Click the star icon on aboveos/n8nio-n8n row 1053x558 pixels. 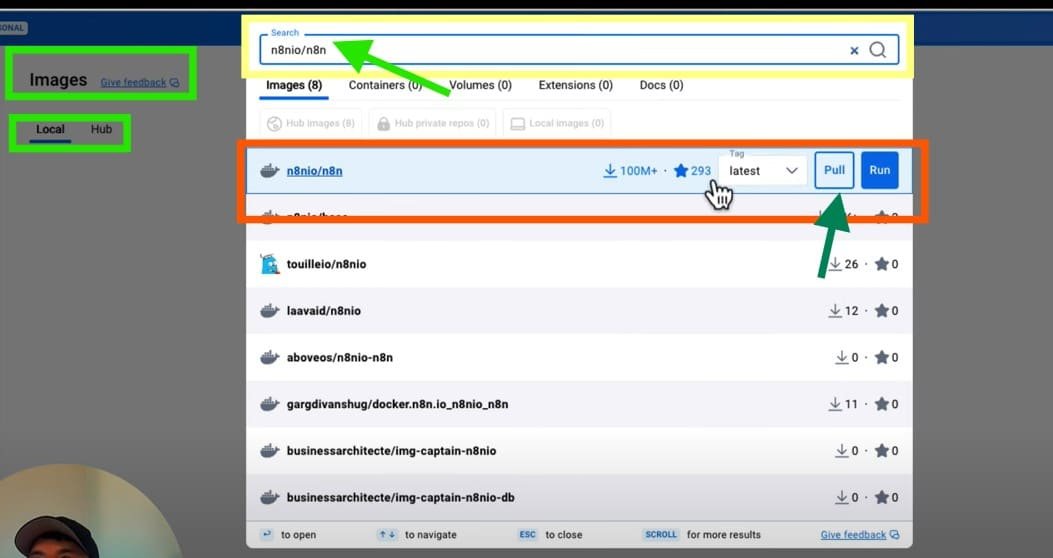[882, 357]
